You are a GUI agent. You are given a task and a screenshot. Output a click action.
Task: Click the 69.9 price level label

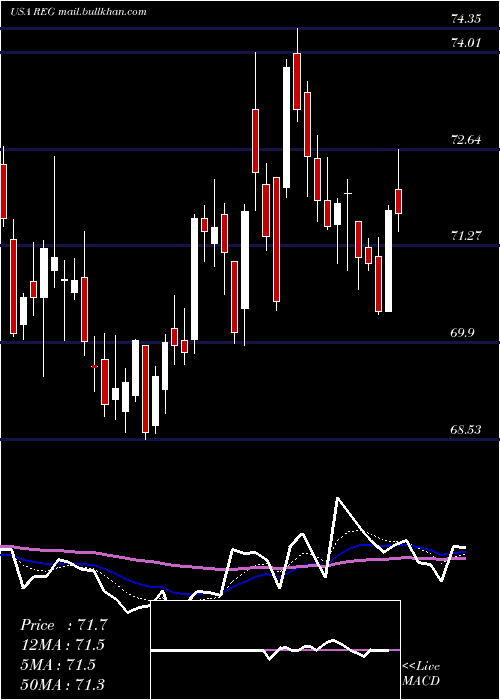[x=463, y=333]
